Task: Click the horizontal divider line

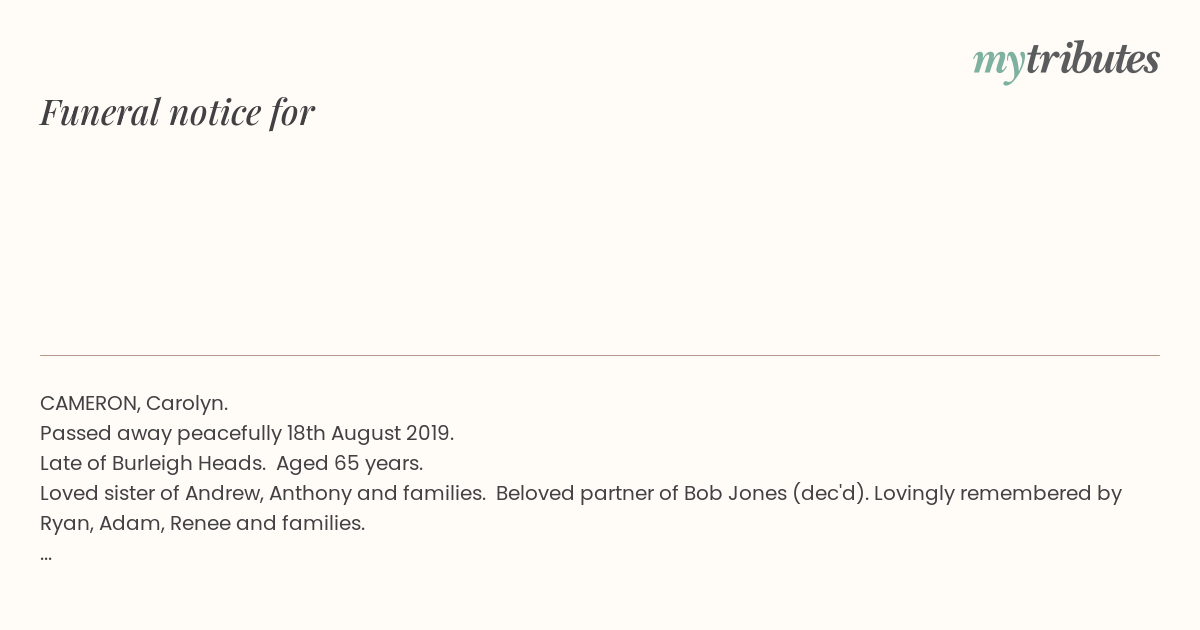Action: [x=600, y=355]
